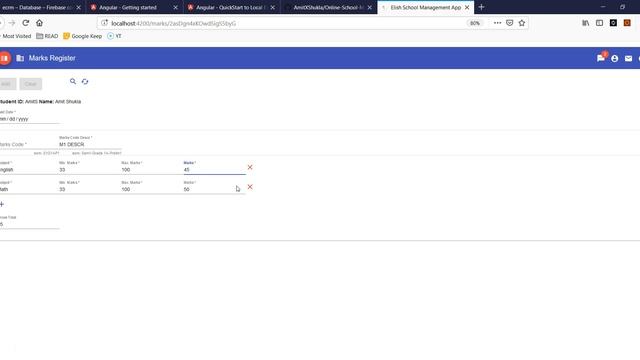
Task: Edit the M1 DESCR description field
Action: [x=90, y=144]
